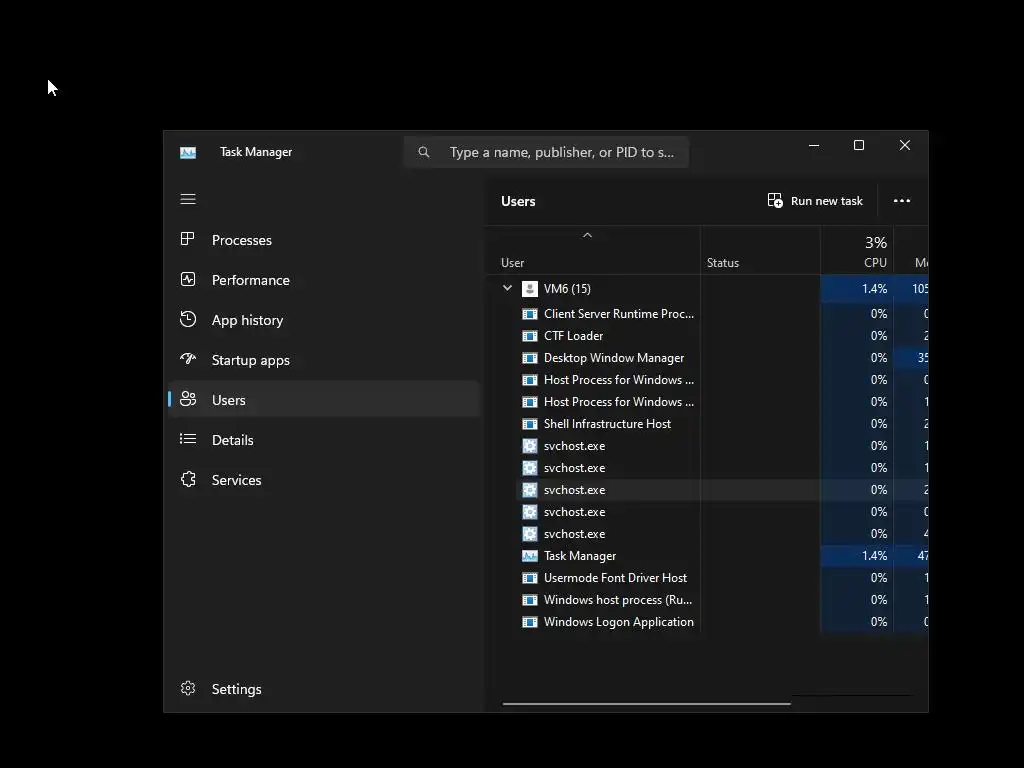Sort by the Status column header
Image resolution: width=1024 pixels, height=768 pixels.
click(x=760, y=251)
